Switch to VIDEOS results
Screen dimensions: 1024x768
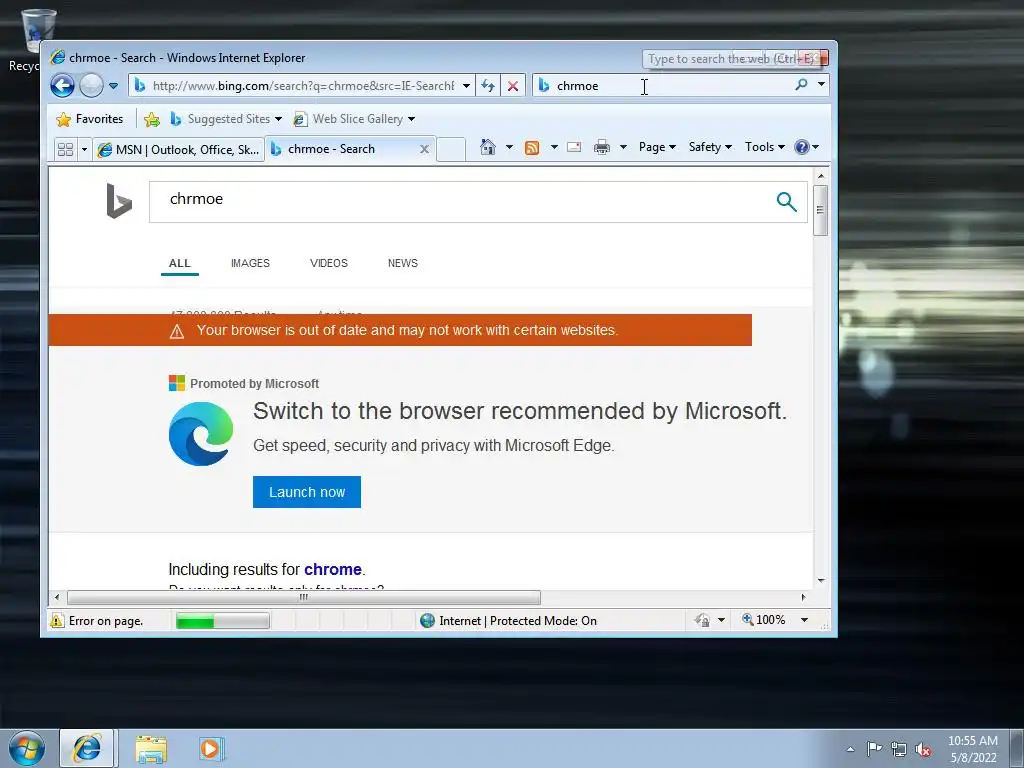point(328,263)
